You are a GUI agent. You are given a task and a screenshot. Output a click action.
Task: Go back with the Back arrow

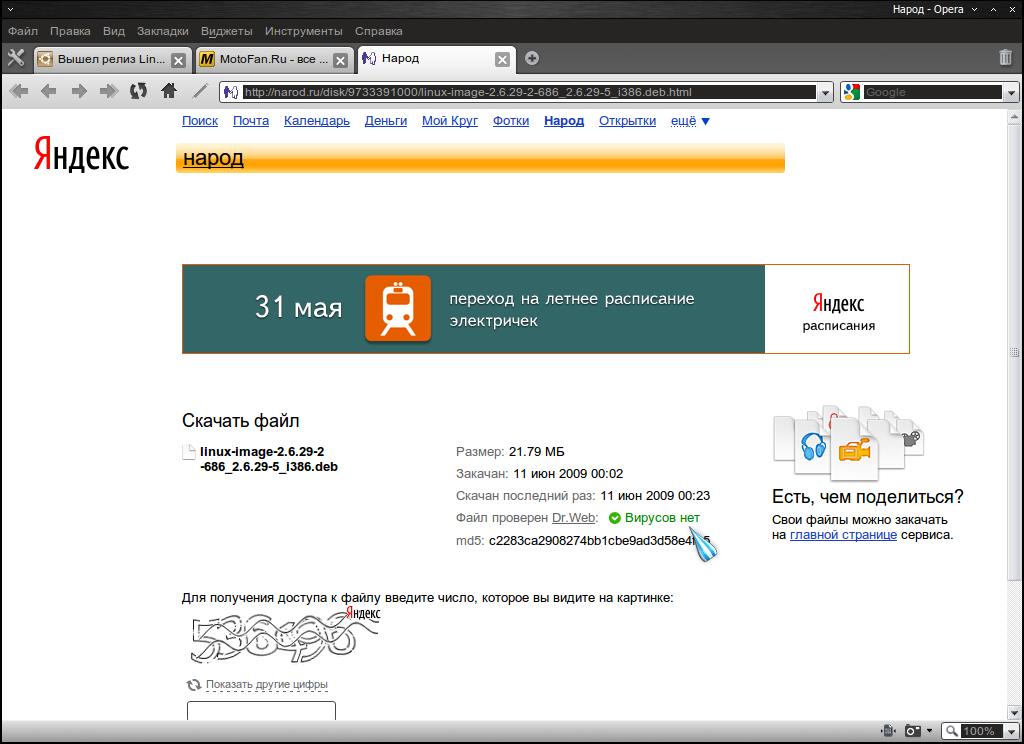coord(48,91)
